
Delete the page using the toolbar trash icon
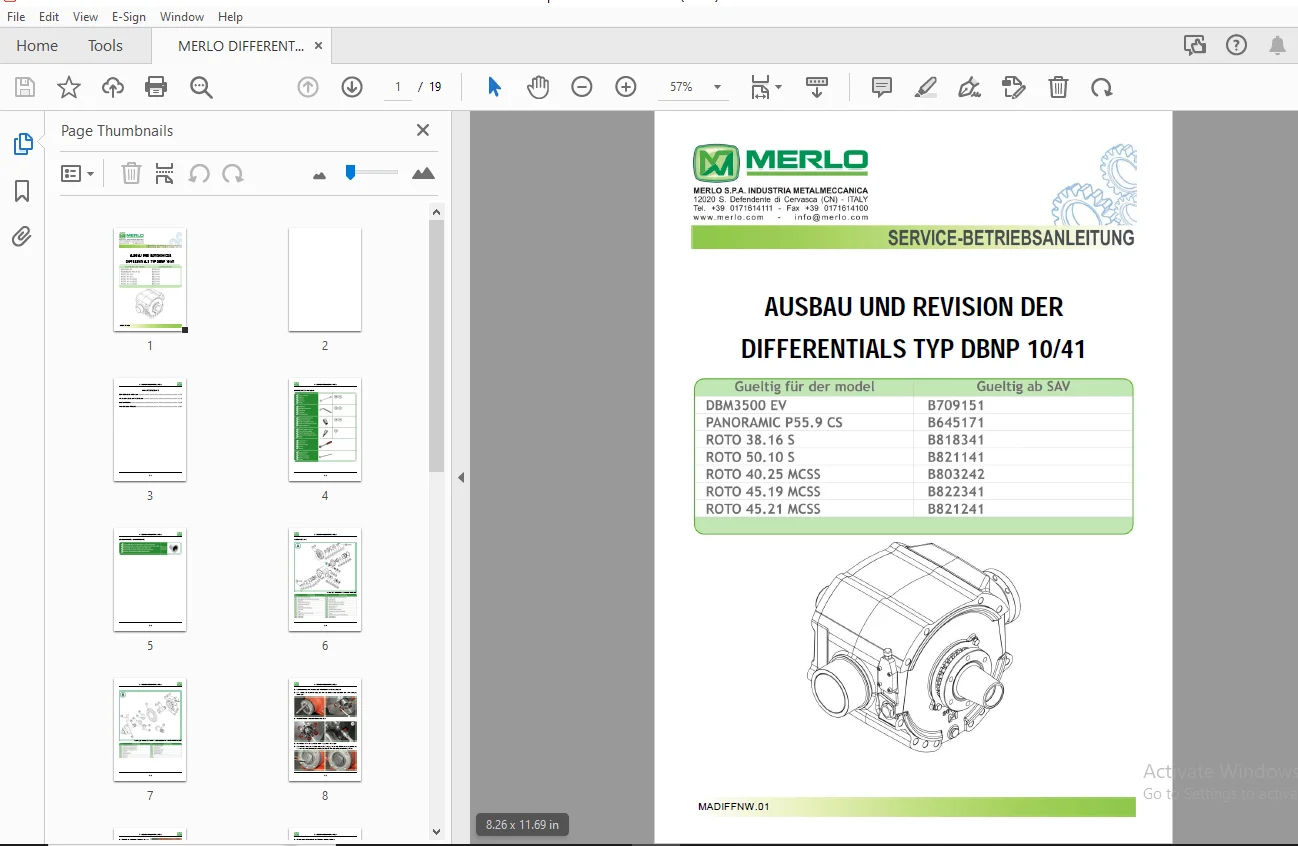point(1058,87)
